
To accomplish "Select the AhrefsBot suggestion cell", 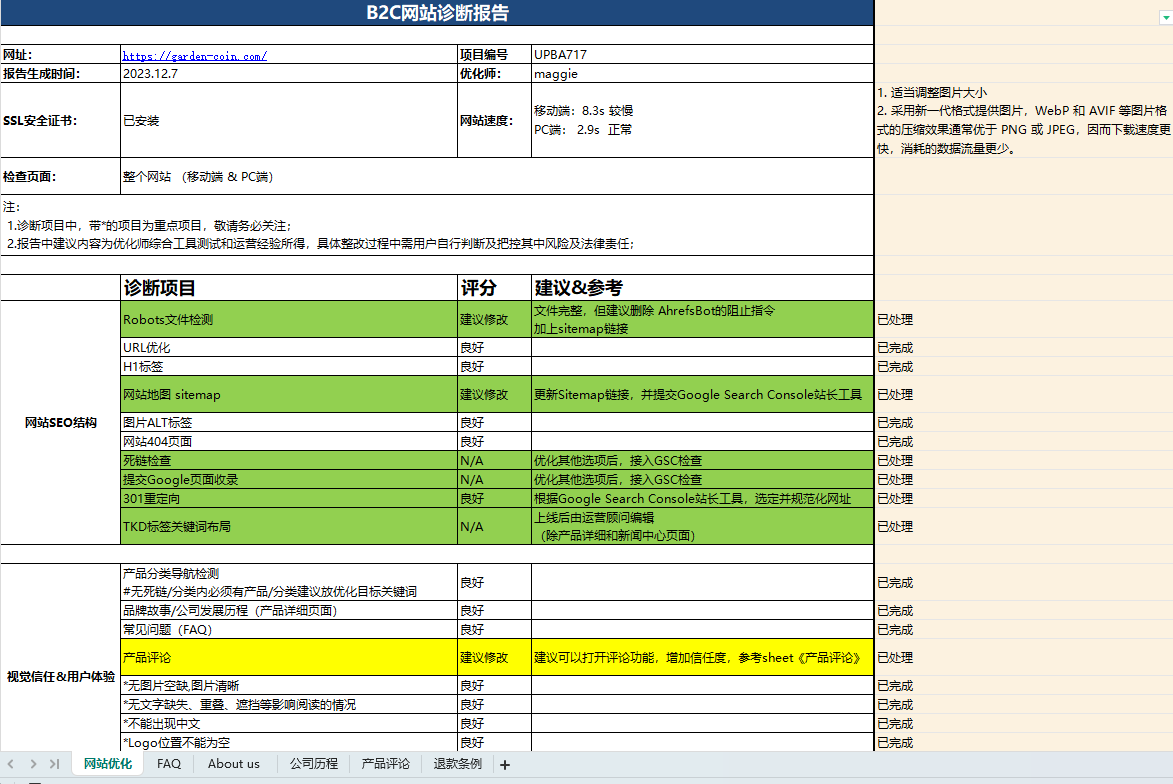I will [702, 319].
